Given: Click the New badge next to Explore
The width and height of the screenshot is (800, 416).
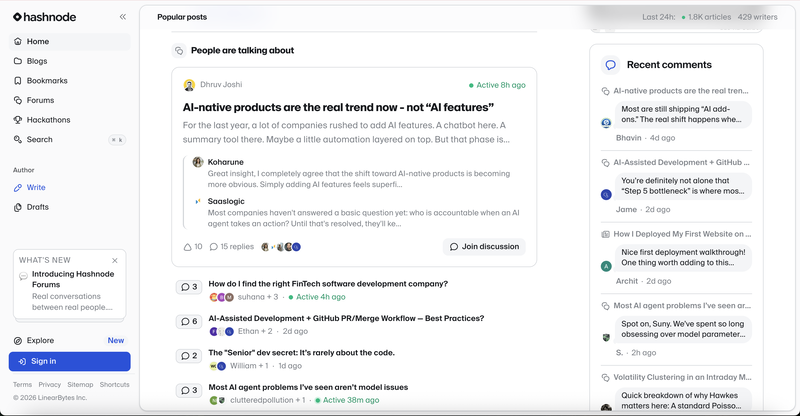Looking at the screenshot, I should [x=116, y=340].
